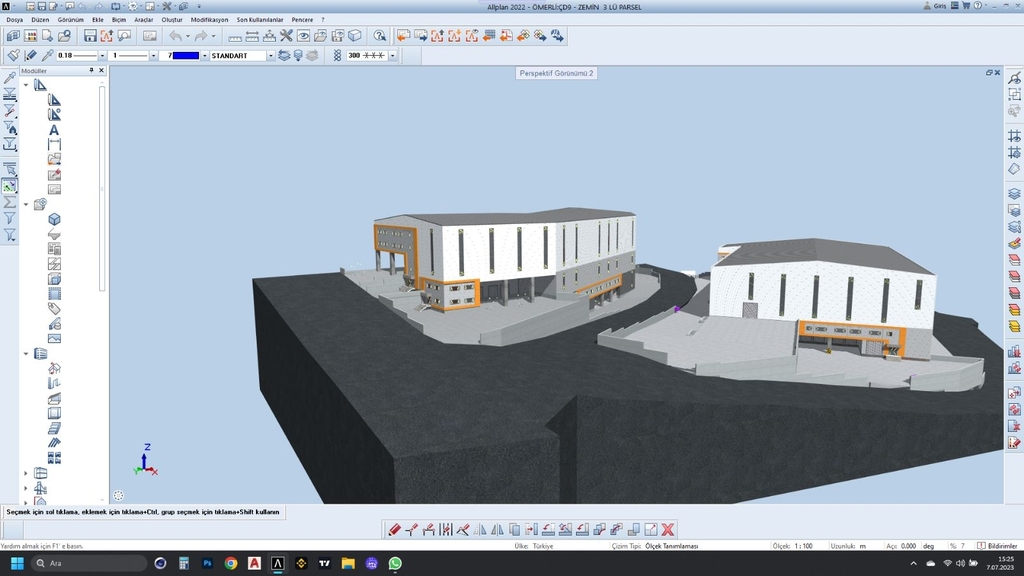The height and width of the screenshot is (576, 1024).
Task: Open the STANDART layer dropdown
Action: [x=270, y=56]
